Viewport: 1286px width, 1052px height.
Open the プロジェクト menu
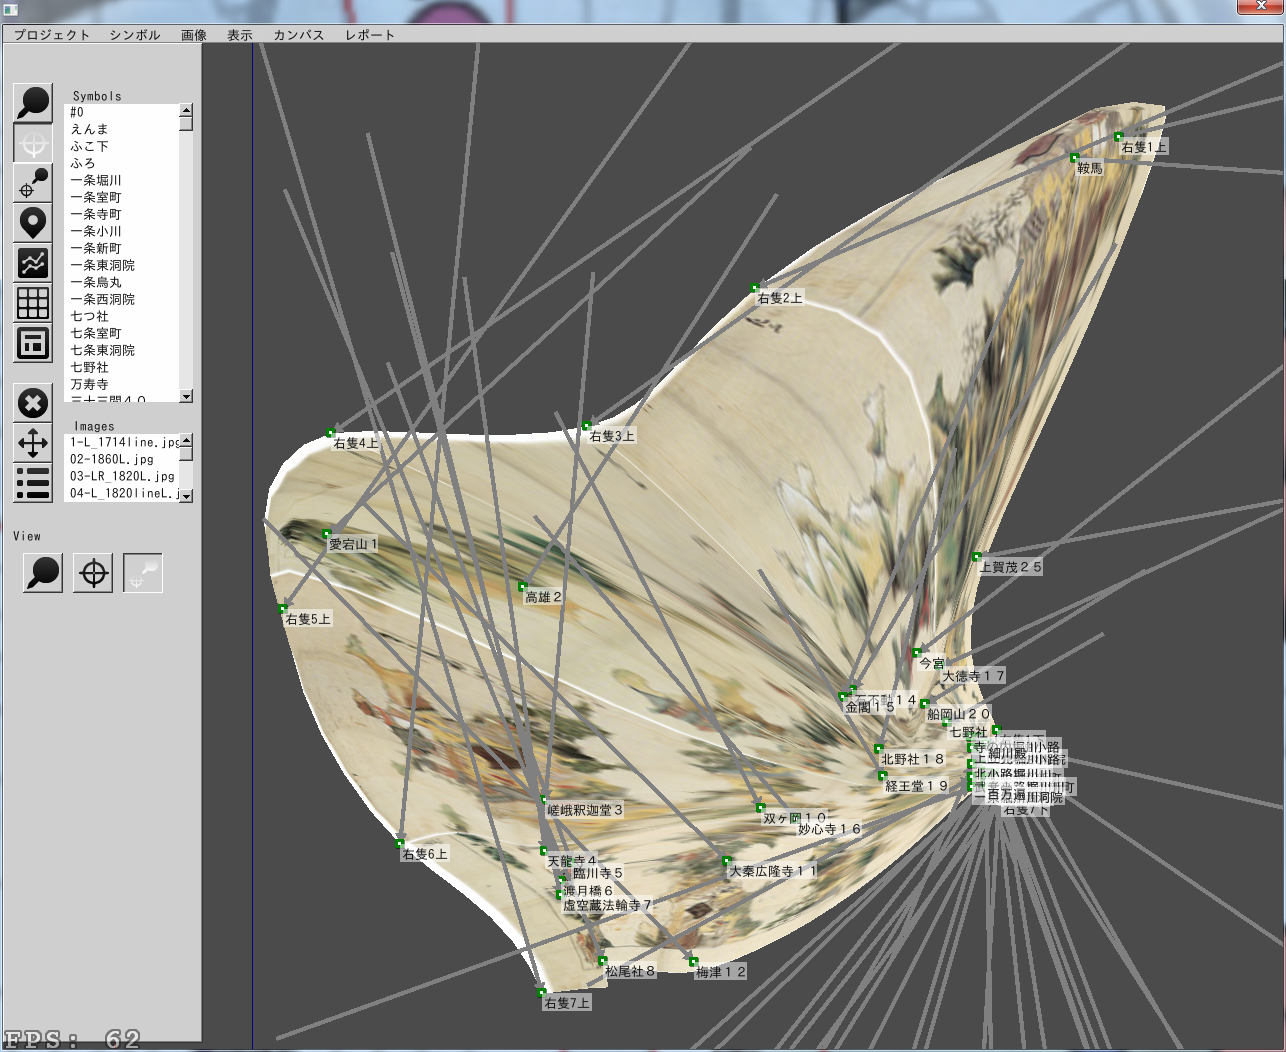[x=52, y=35]
